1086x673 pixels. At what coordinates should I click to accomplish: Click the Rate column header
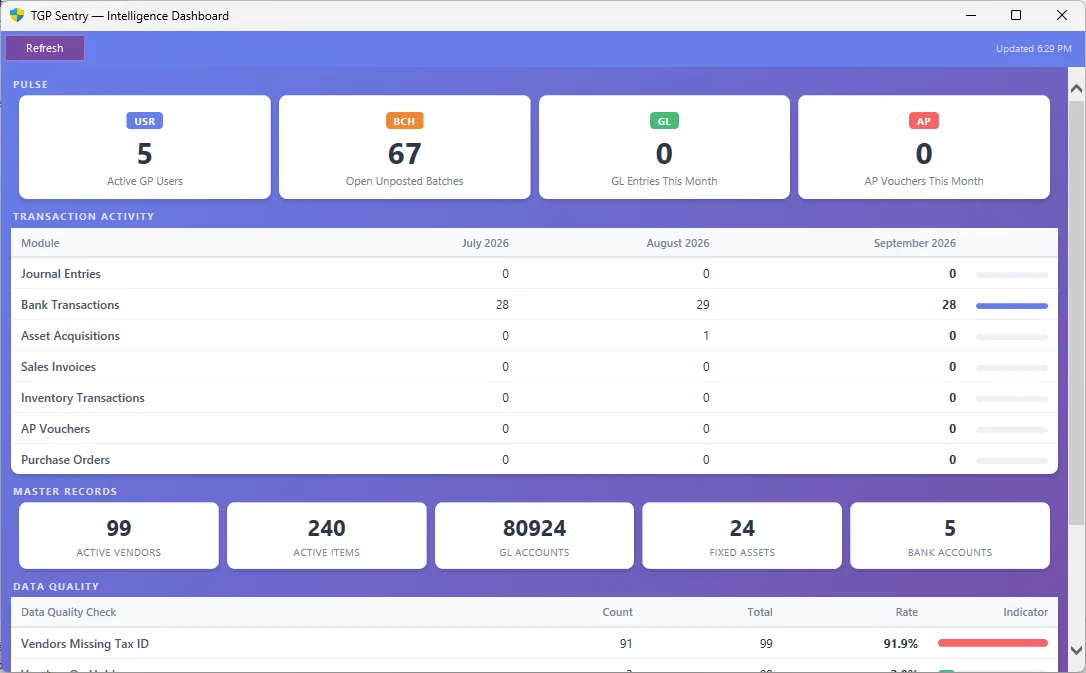[x=907, y=612]
